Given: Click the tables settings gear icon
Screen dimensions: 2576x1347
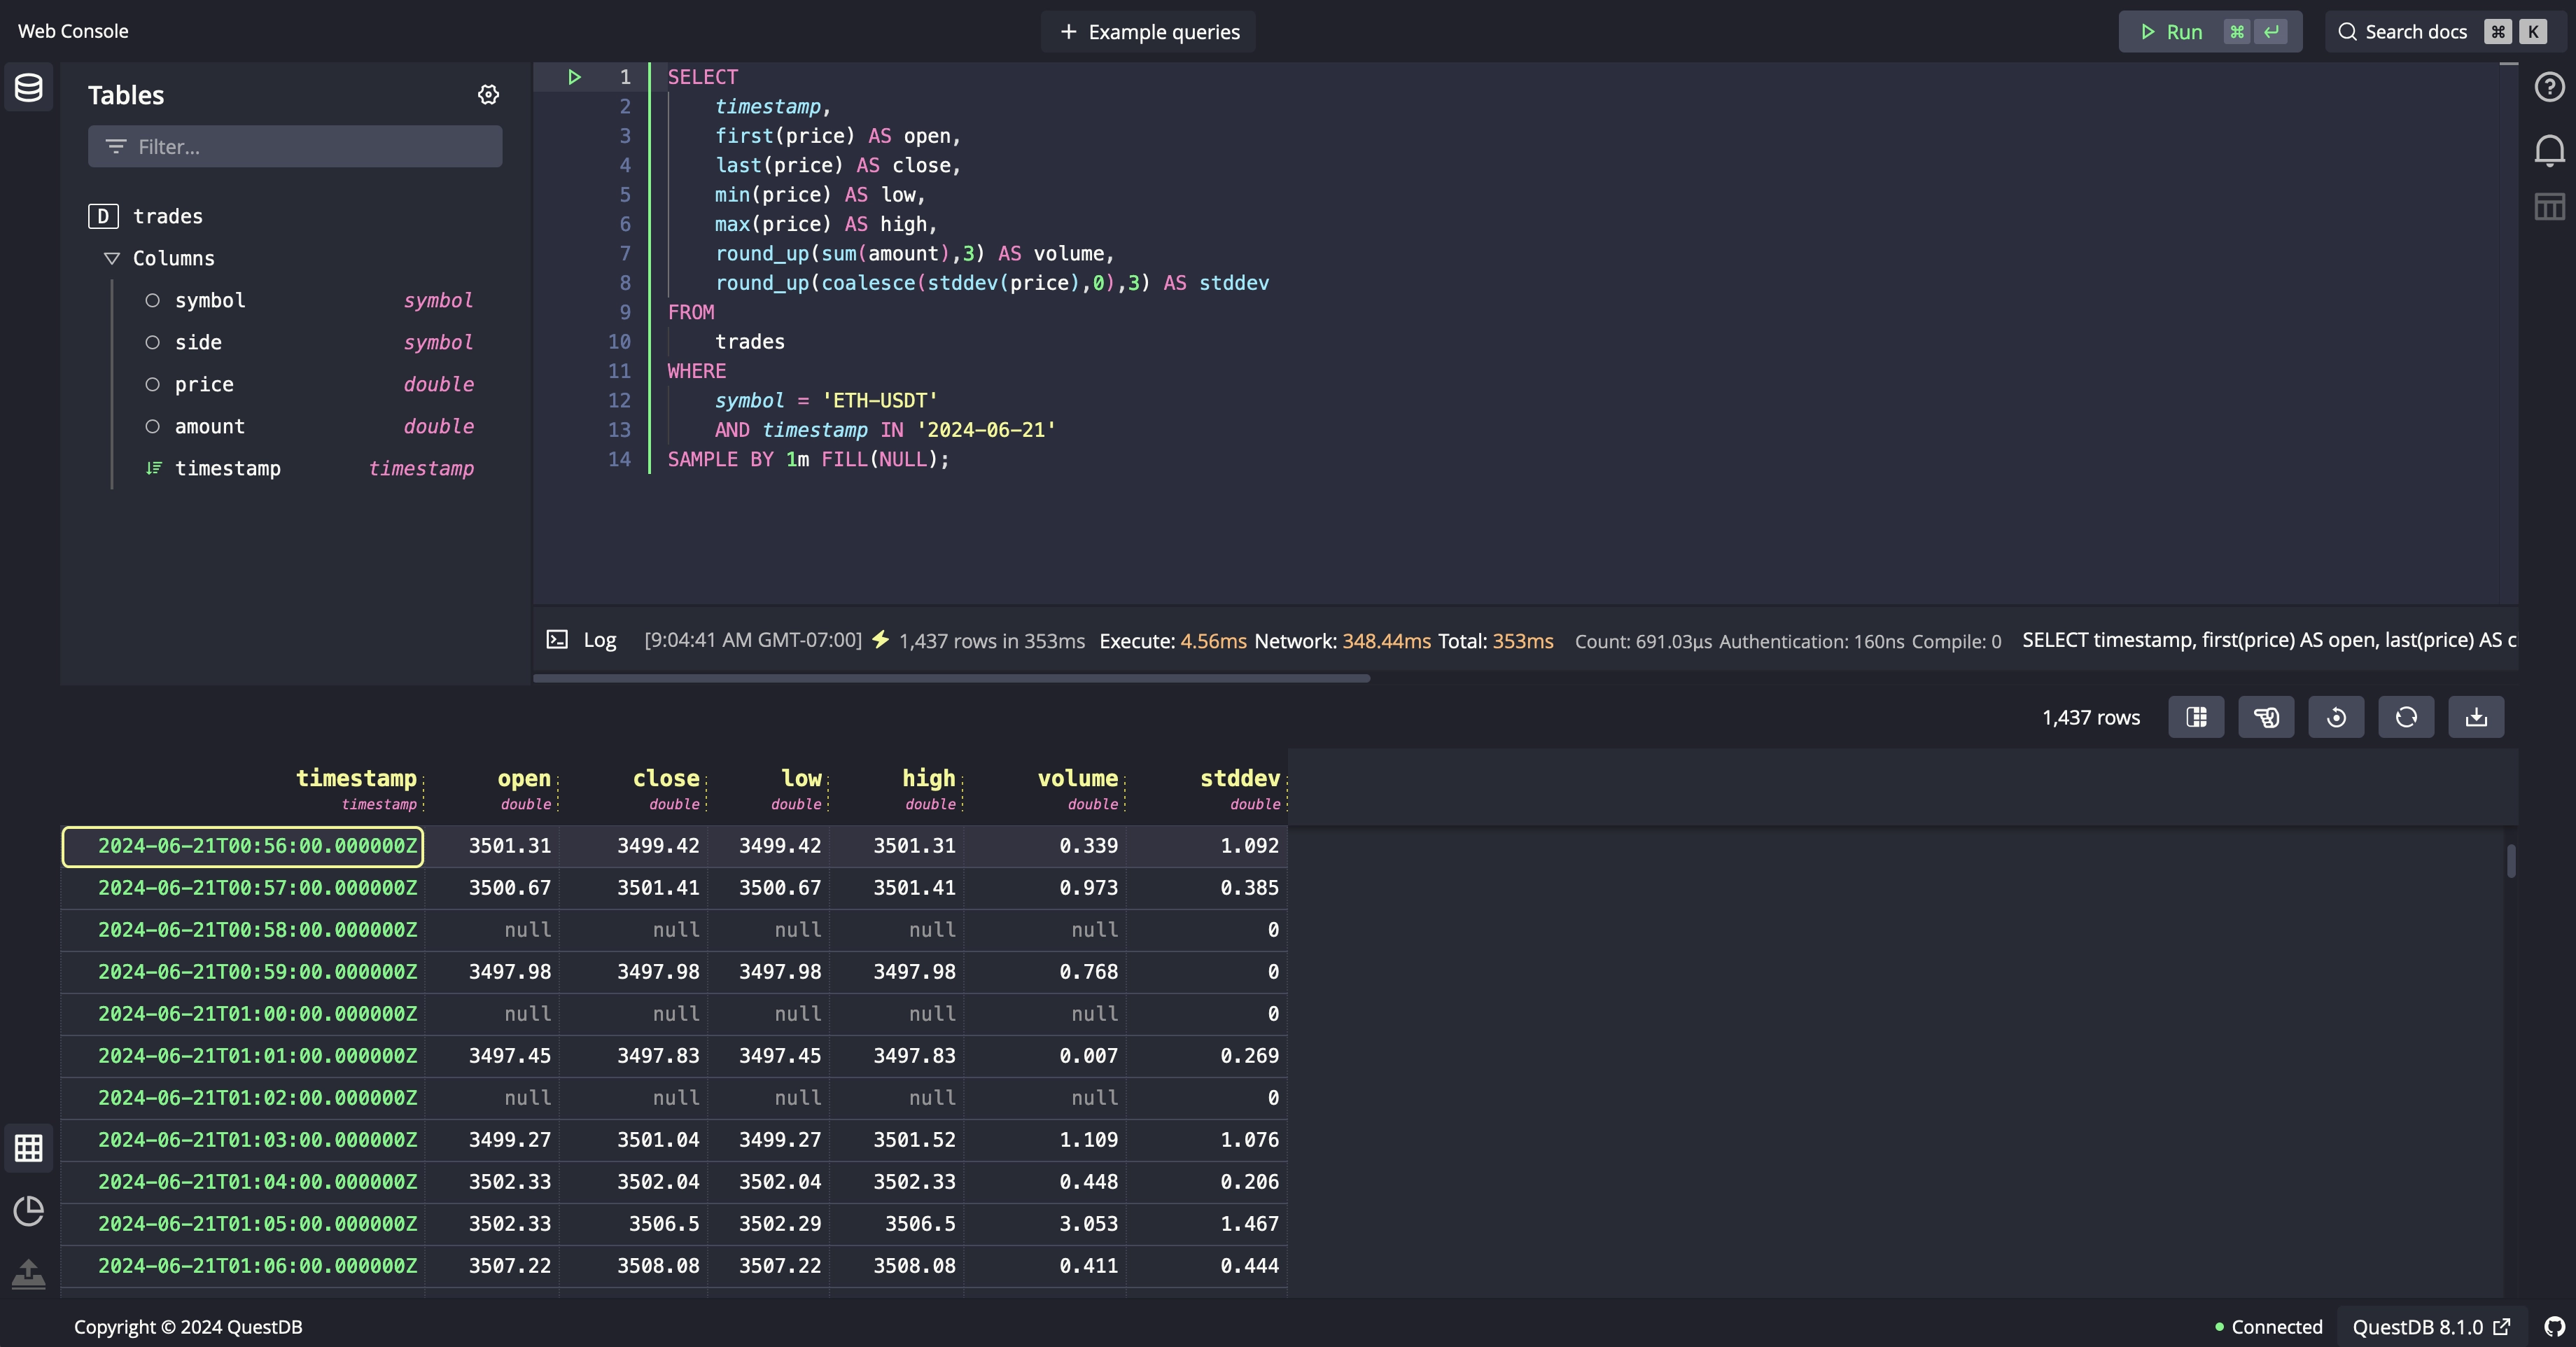Looking at the screenshot, I should pyautogui.click(x=489, y=94).
